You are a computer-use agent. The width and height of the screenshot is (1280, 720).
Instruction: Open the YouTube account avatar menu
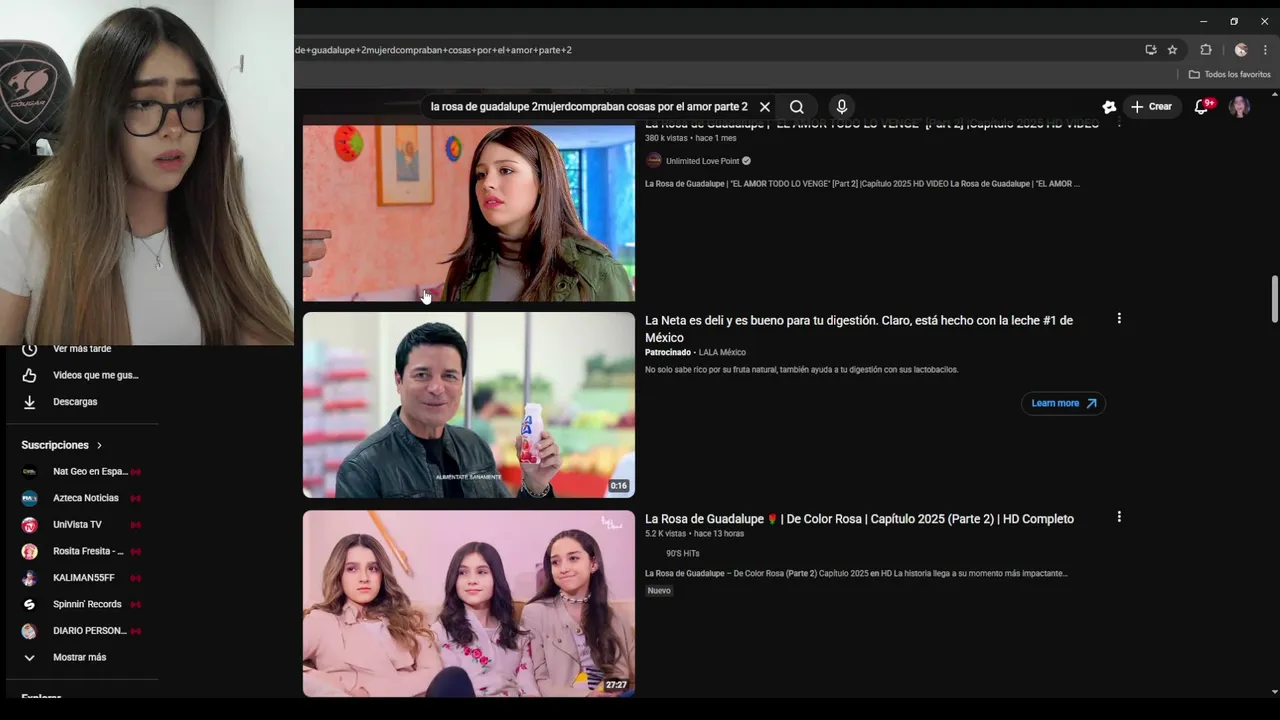pyautogui.click(x=1239, y=107)
